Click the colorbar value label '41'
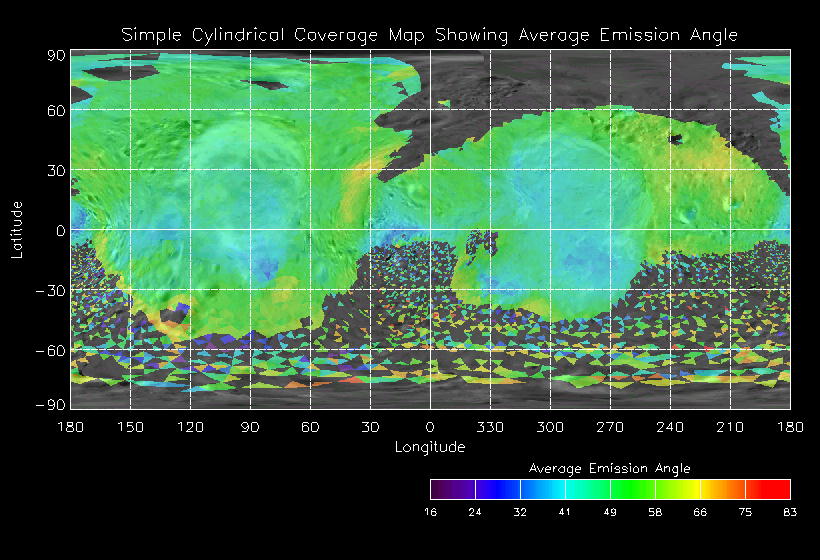Screen dimensions: 820x560 click(x=565, y=512)
